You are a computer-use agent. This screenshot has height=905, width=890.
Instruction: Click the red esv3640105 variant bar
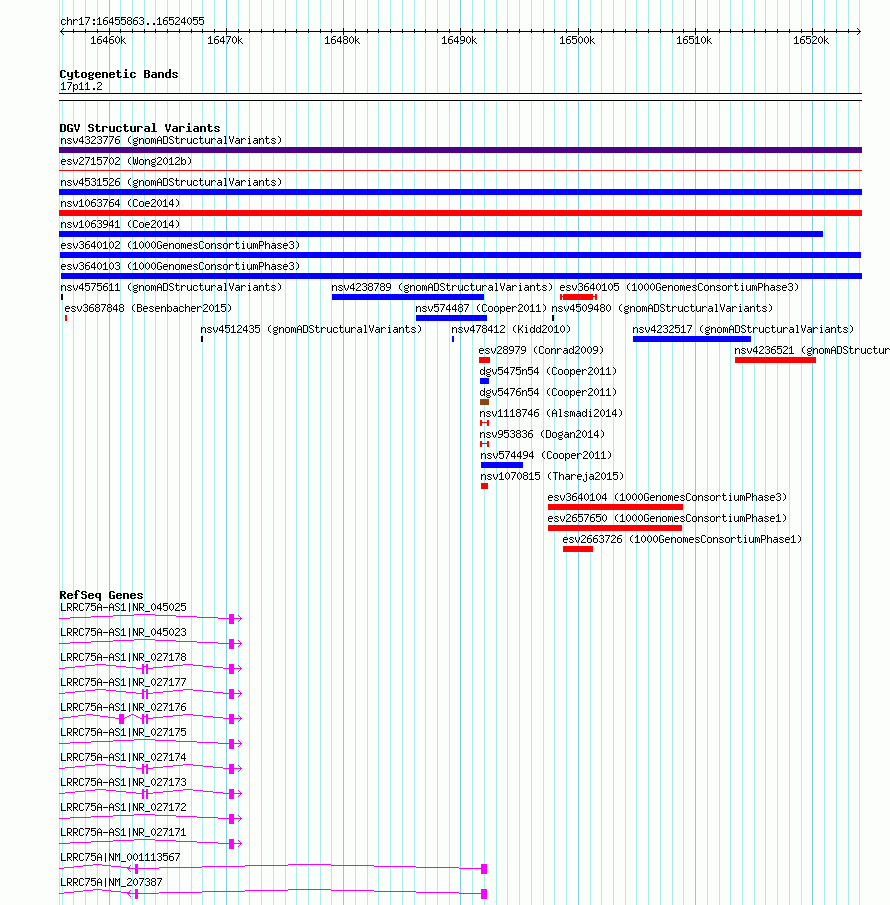[578, 297]
